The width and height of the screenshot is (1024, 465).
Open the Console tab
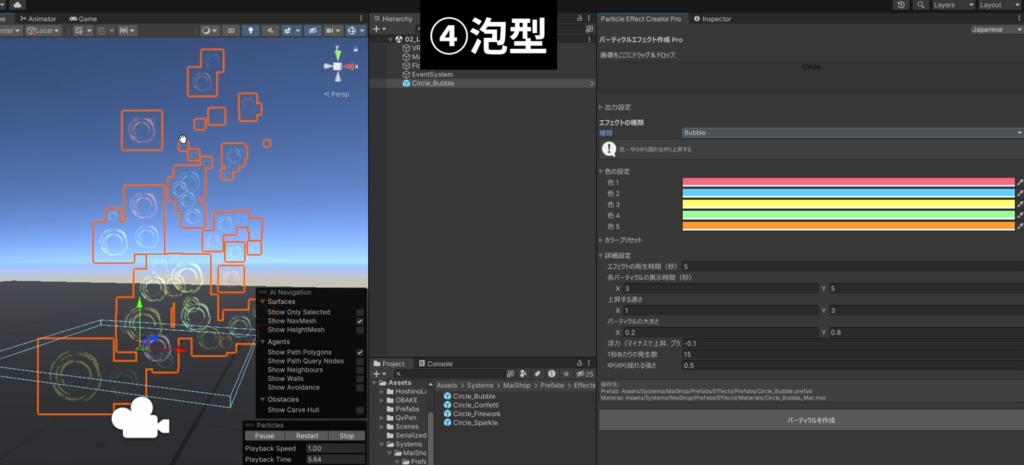436,364
